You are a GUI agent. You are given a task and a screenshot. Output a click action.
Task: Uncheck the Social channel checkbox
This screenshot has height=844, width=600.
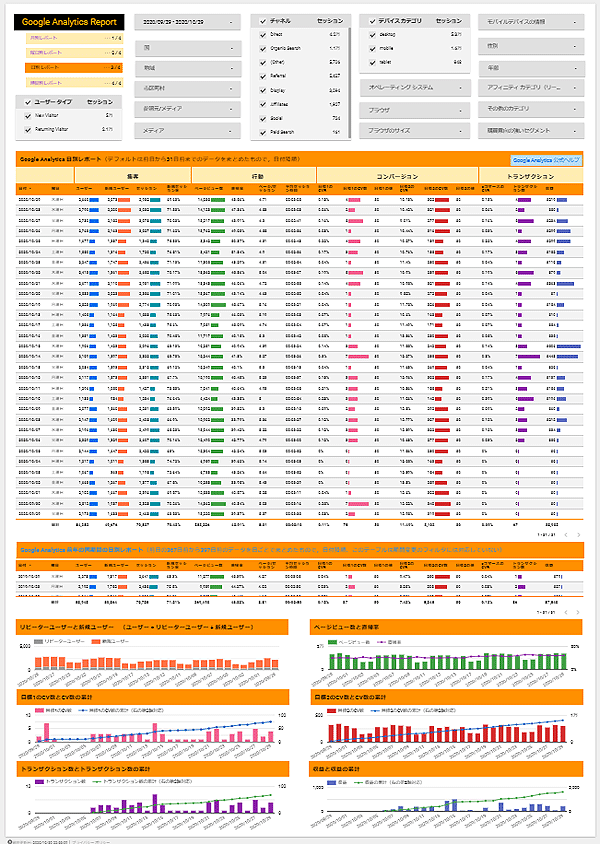(263, 118)
